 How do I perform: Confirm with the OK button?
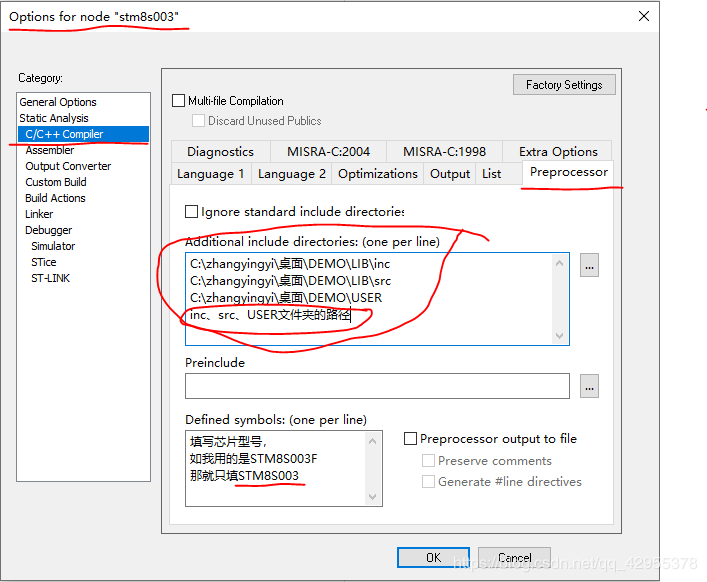[x=433, y=558]
